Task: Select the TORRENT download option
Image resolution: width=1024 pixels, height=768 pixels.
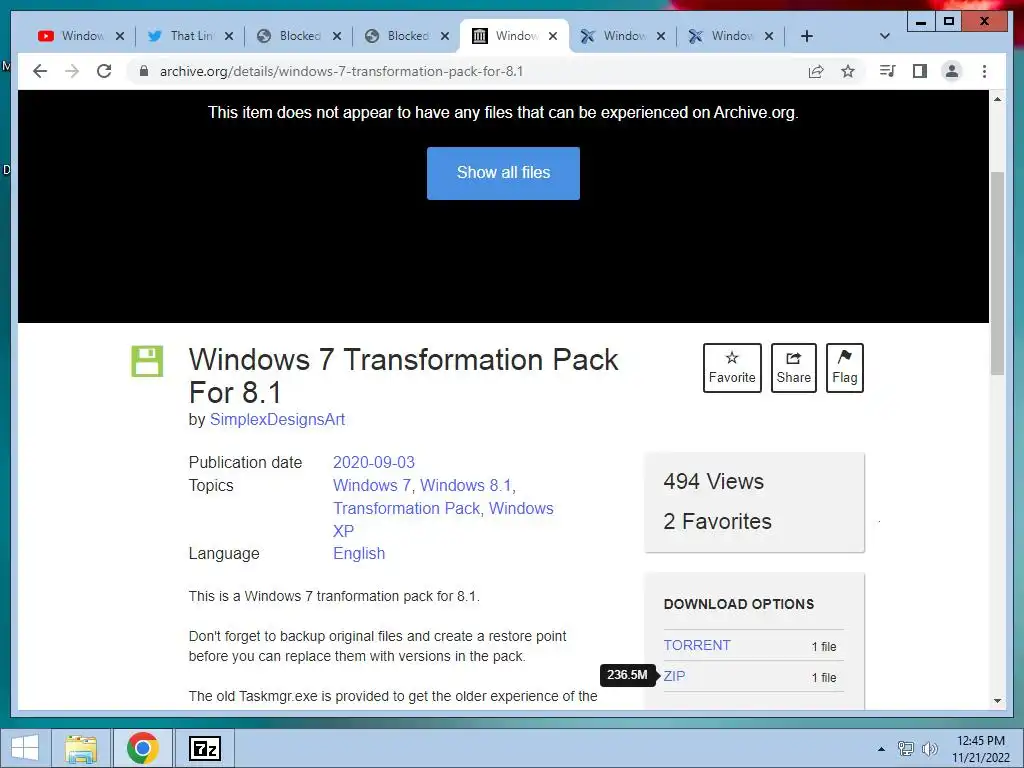Action: point(697,645)
